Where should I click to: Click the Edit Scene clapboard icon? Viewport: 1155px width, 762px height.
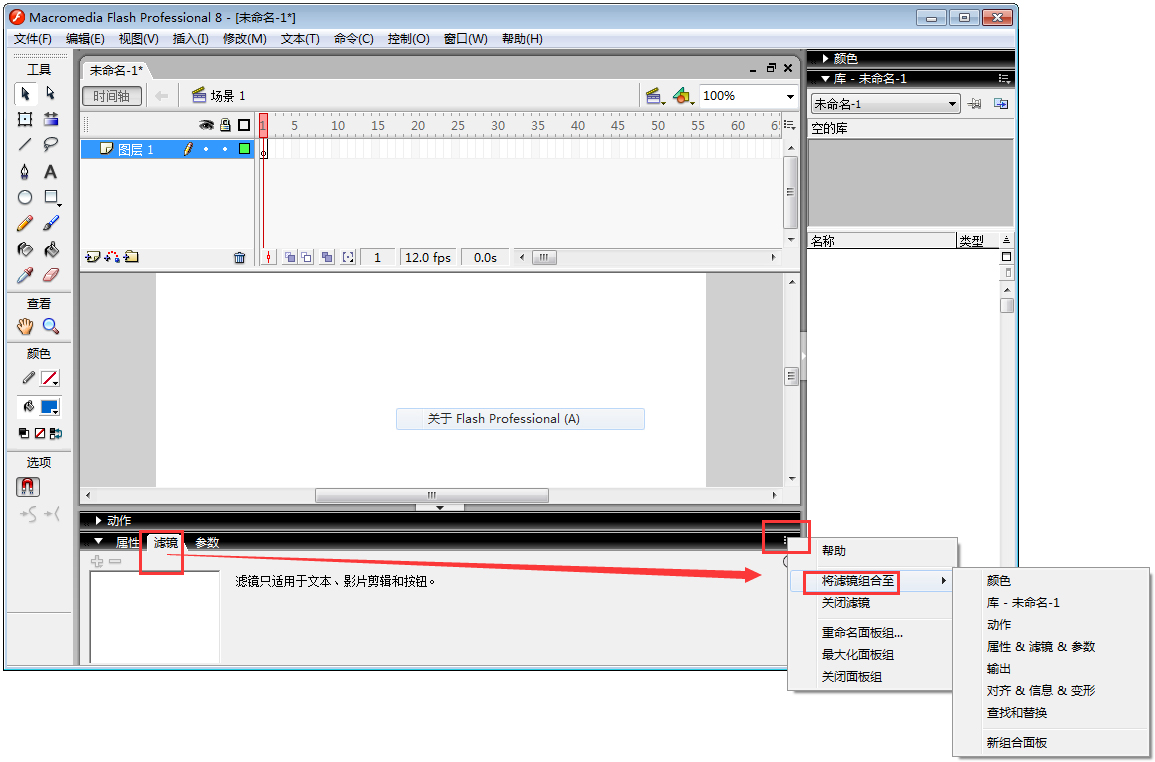(654, 96)
